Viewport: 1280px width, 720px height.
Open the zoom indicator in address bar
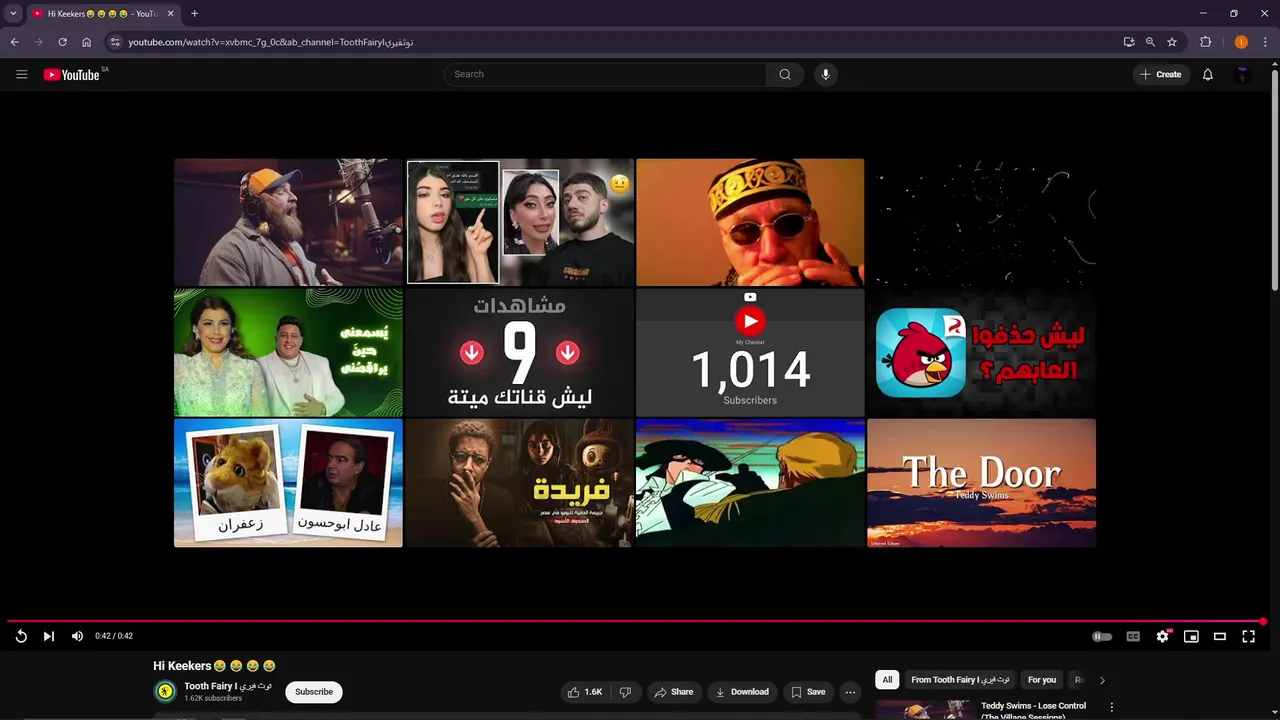click(x=1150, y=42)
